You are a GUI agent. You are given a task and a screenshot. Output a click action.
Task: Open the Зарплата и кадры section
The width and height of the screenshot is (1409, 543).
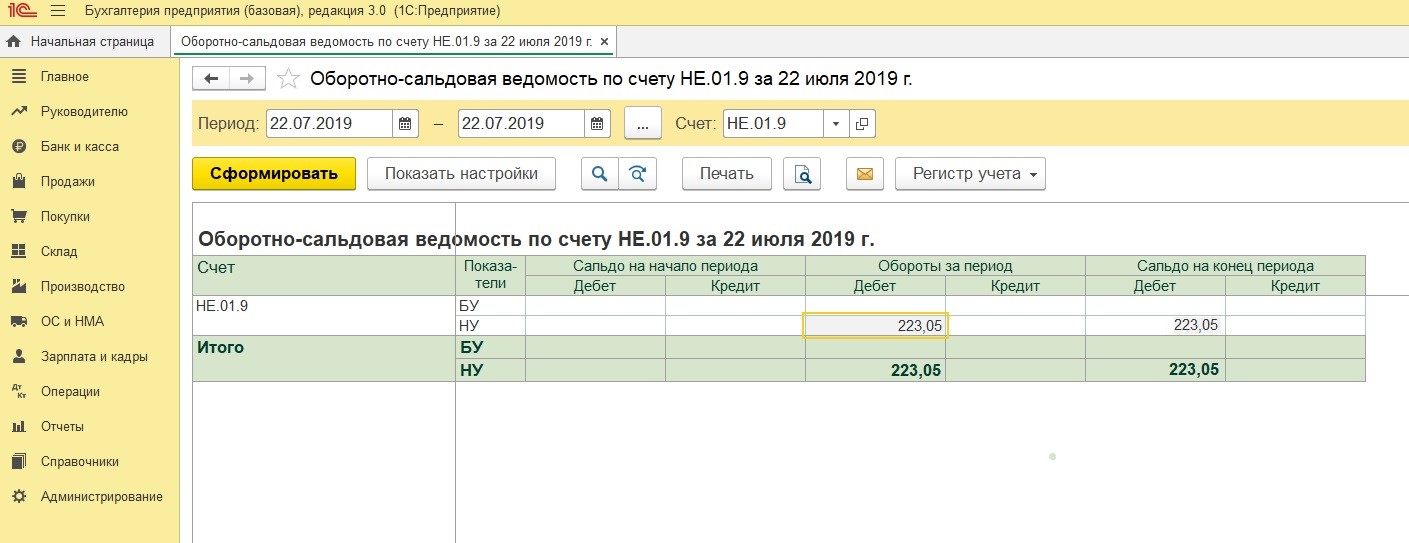click(x=94, y=357)
